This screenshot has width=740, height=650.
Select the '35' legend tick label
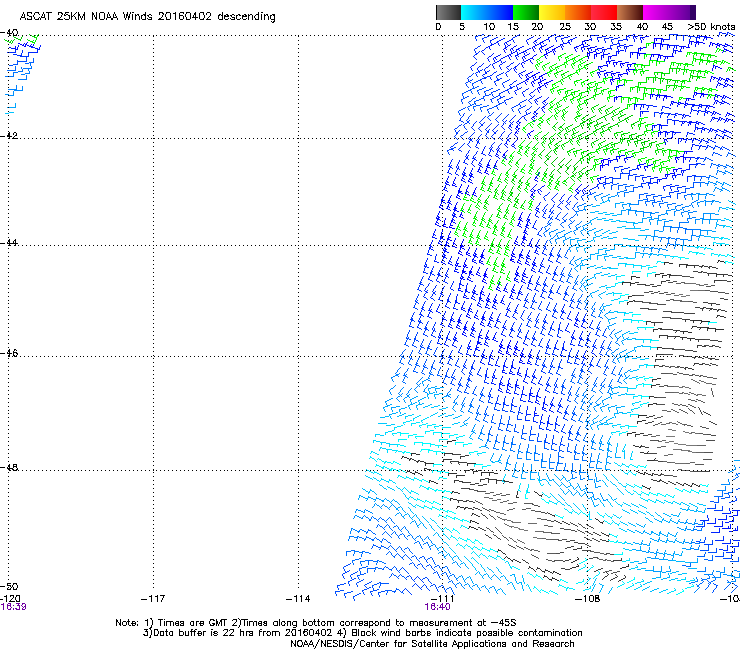click(616, 27)
